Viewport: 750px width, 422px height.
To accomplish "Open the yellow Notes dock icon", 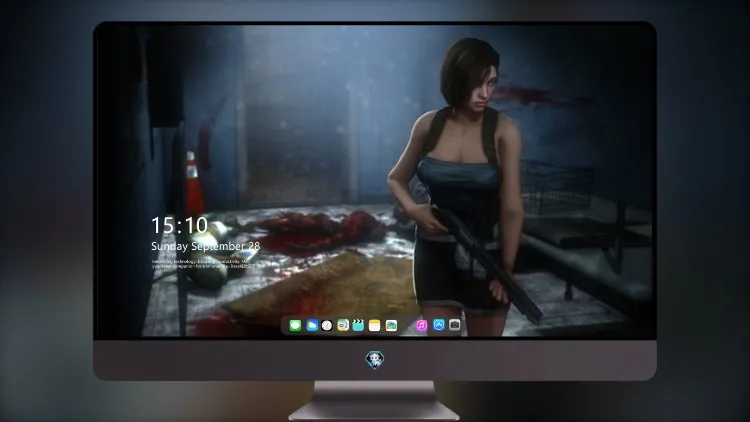I will click(375, 325).
